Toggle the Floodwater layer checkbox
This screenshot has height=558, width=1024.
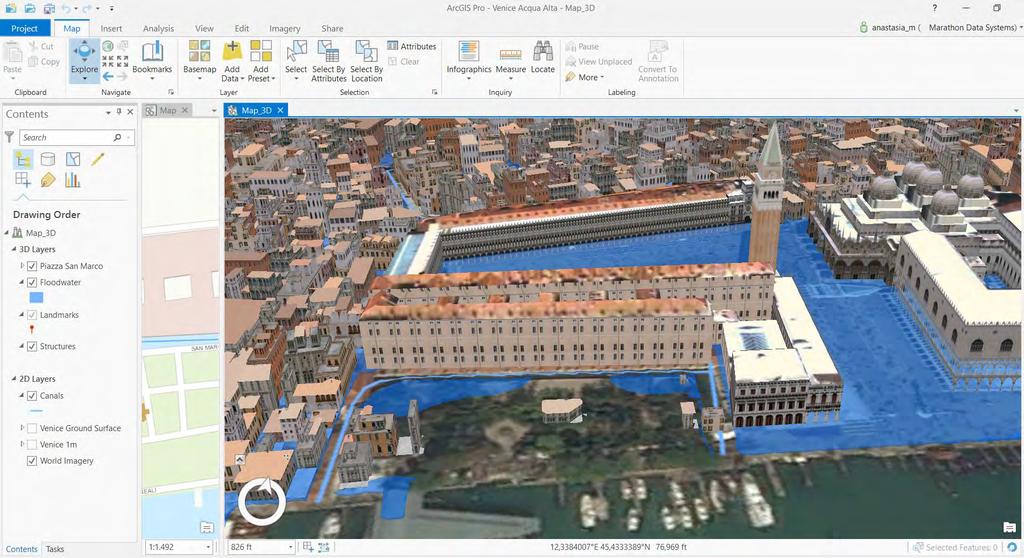coord(31,282)
